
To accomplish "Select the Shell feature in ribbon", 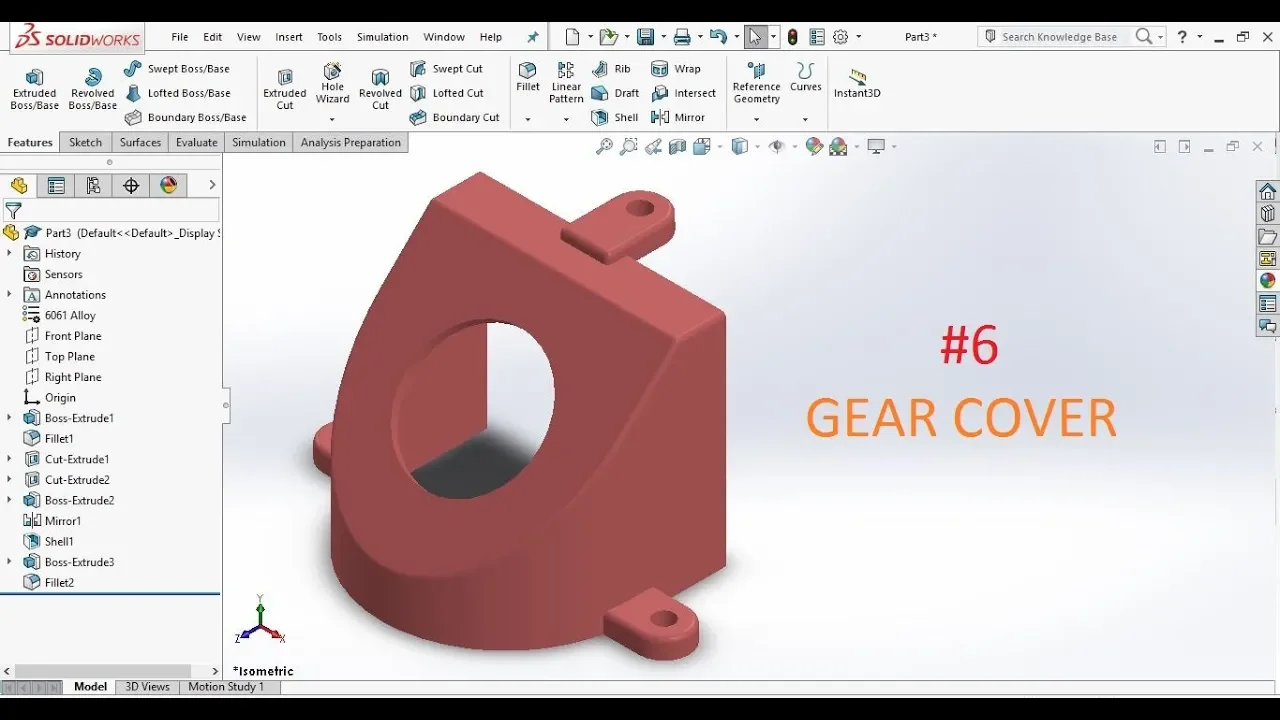I will click(x=615, y=117).
